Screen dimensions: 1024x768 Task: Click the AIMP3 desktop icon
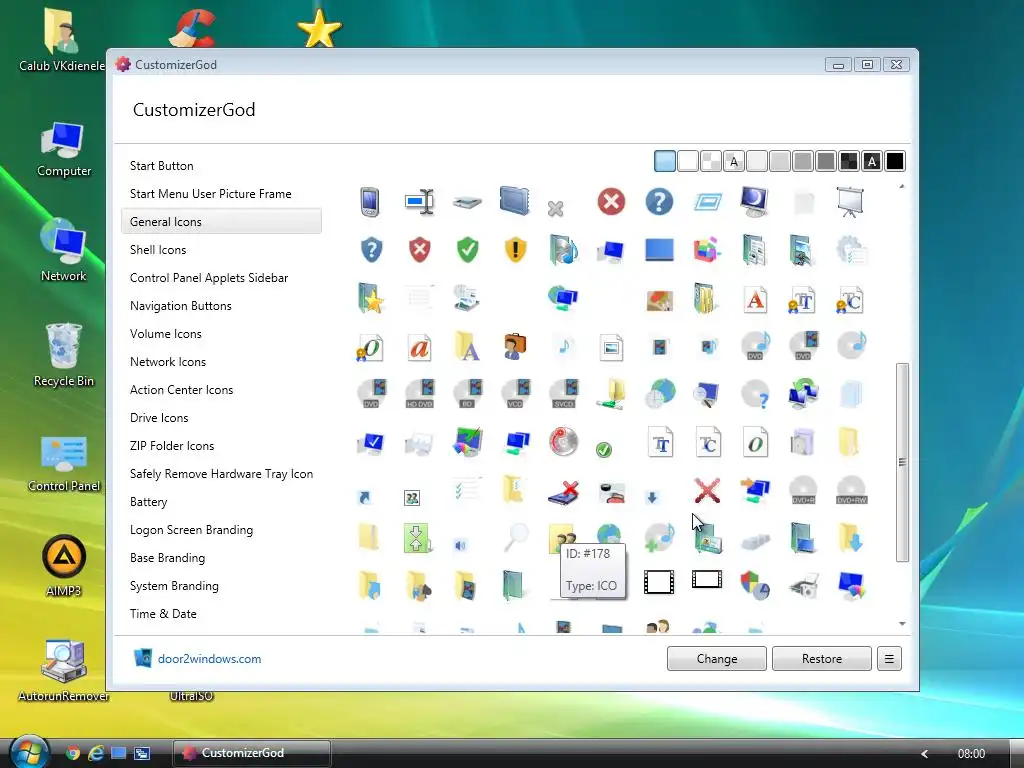[x=63, y=566]
